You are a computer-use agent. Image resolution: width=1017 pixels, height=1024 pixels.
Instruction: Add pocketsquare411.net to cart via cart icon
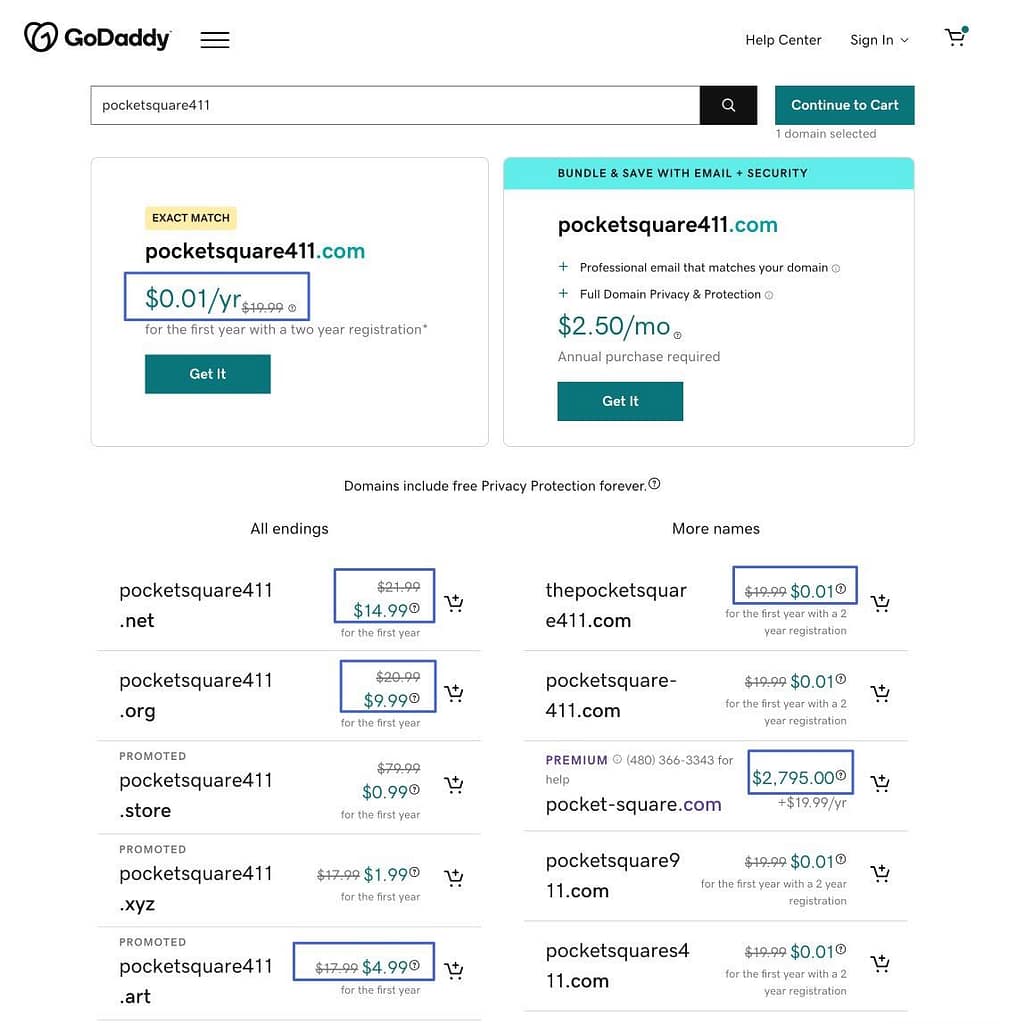click(454, 603)
